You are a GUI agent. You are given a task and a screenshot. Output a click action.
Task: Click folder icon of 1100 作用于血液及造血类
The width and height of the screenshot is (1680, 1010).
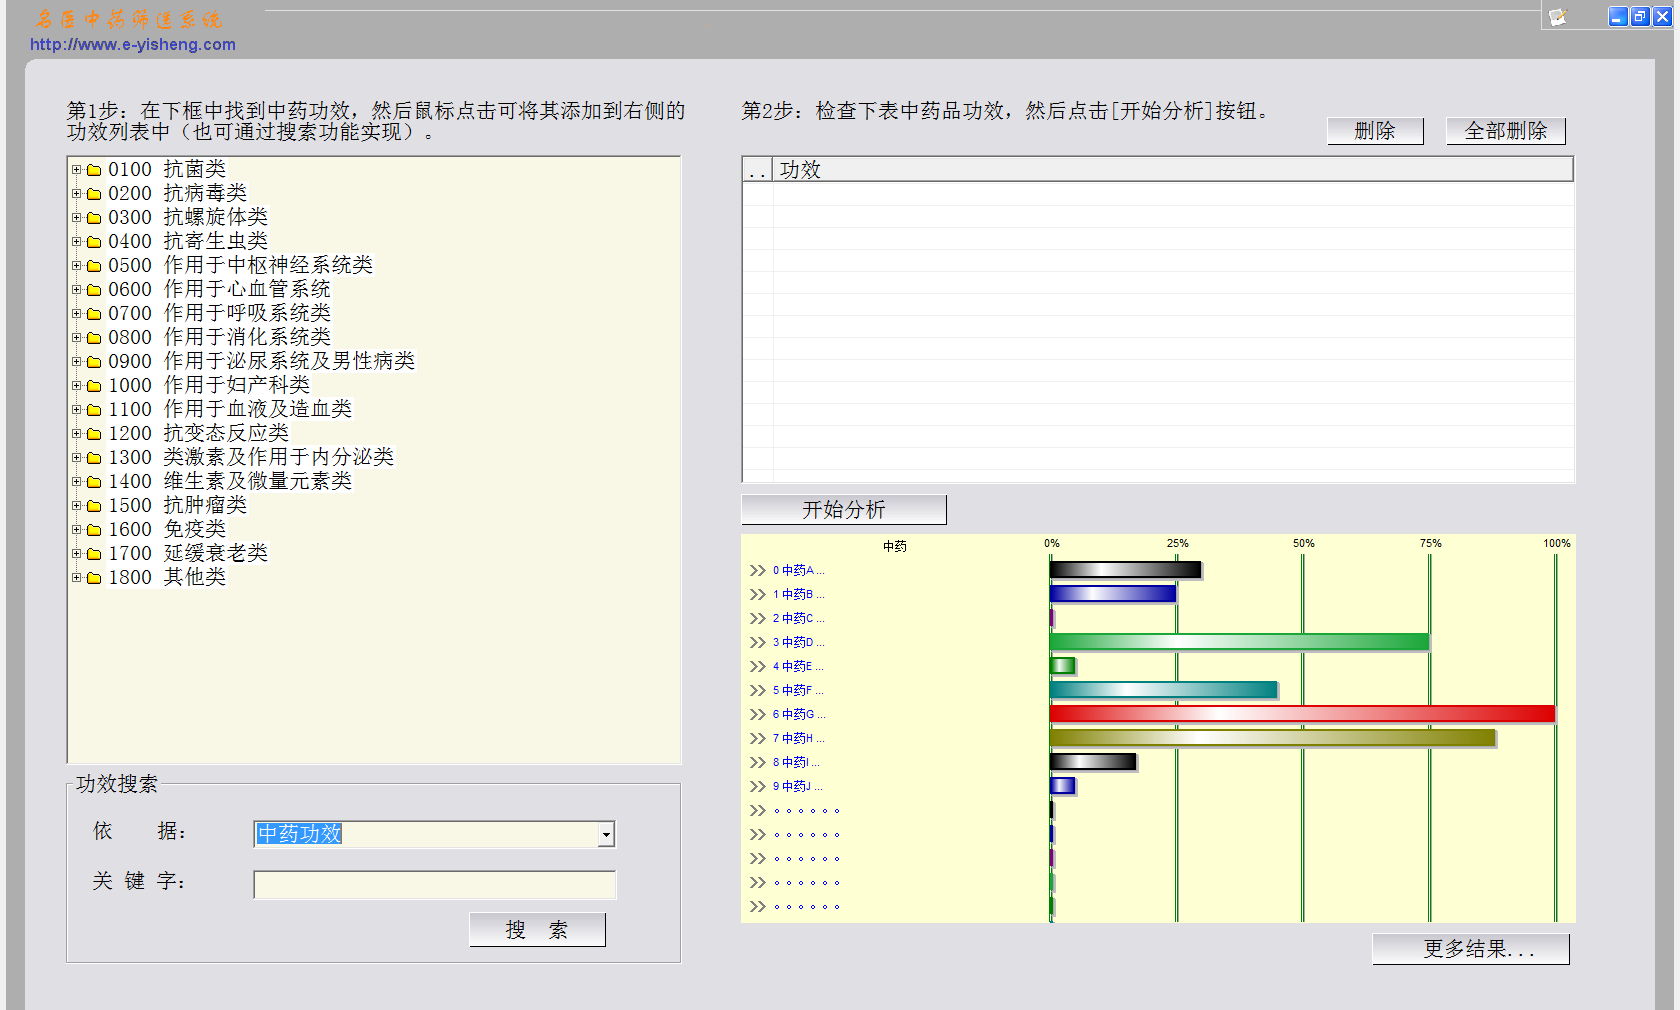point(94,410)
